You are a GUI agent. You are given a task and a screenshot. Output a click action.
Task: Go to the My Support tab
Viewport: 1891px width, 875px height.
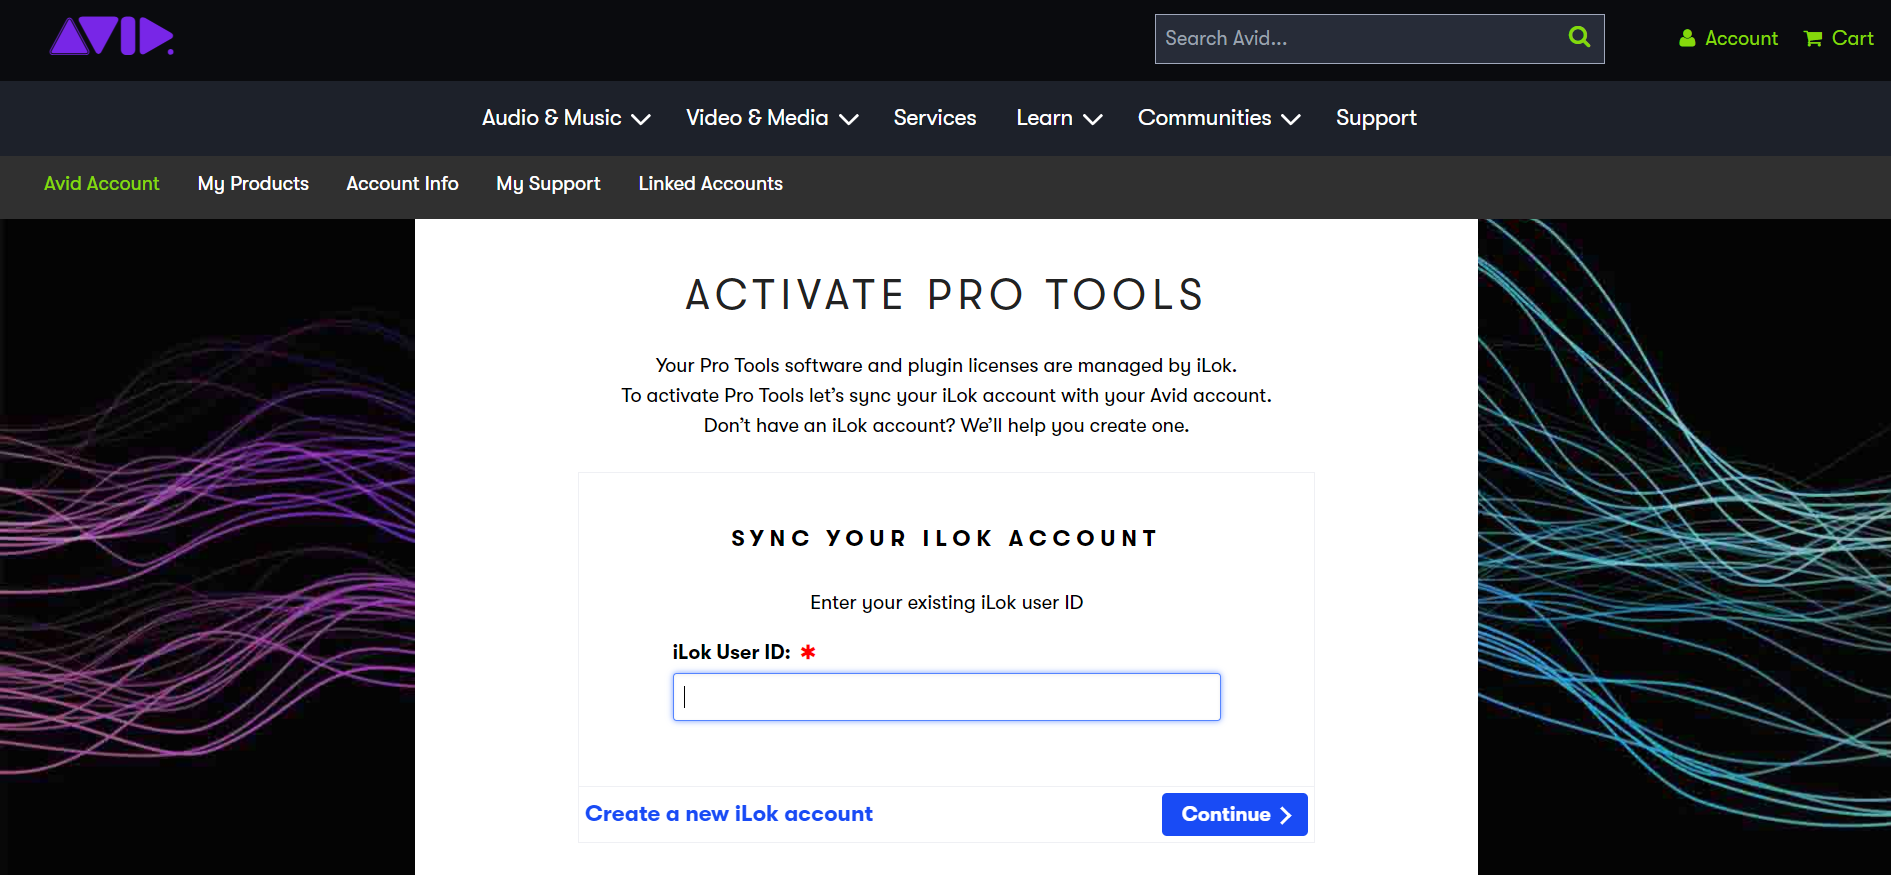pyautogui.click(x=548, y=184)
